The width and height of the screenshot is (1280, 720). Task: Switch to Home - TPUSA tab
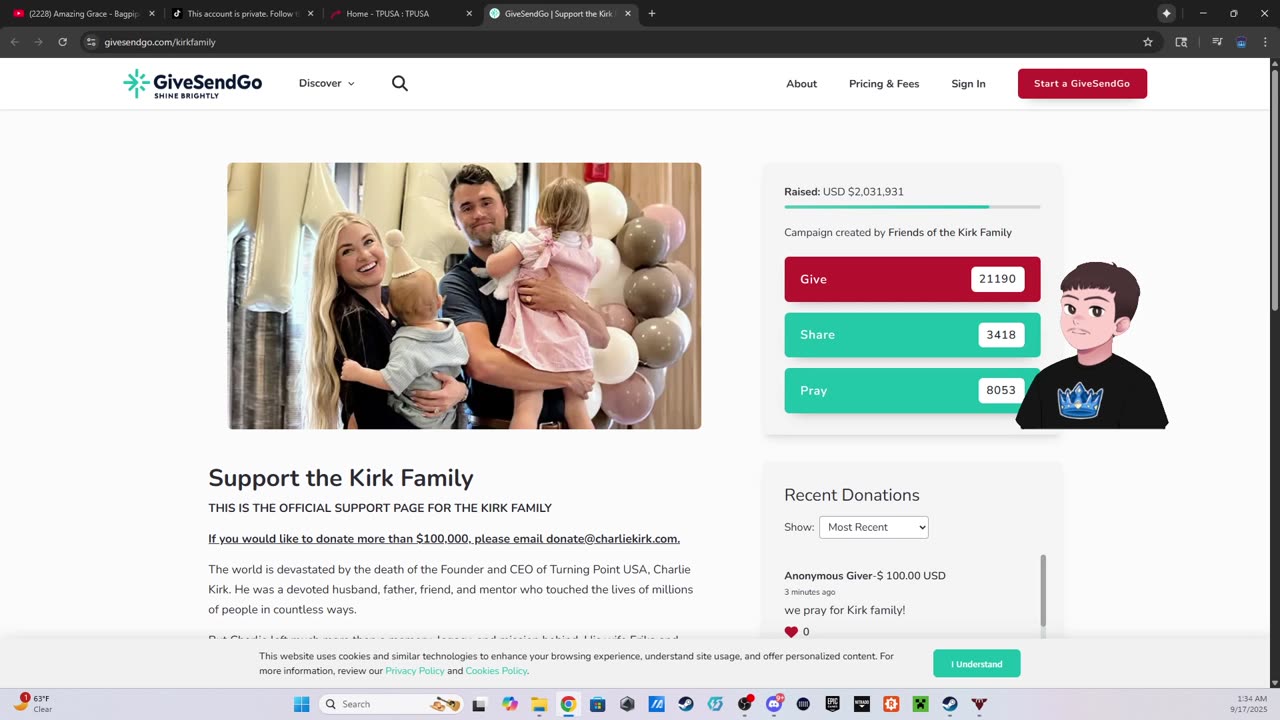(402, 13)
